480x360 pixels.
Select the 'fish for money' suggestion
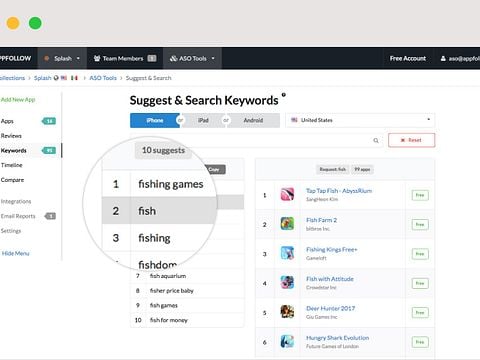[169, 320]
